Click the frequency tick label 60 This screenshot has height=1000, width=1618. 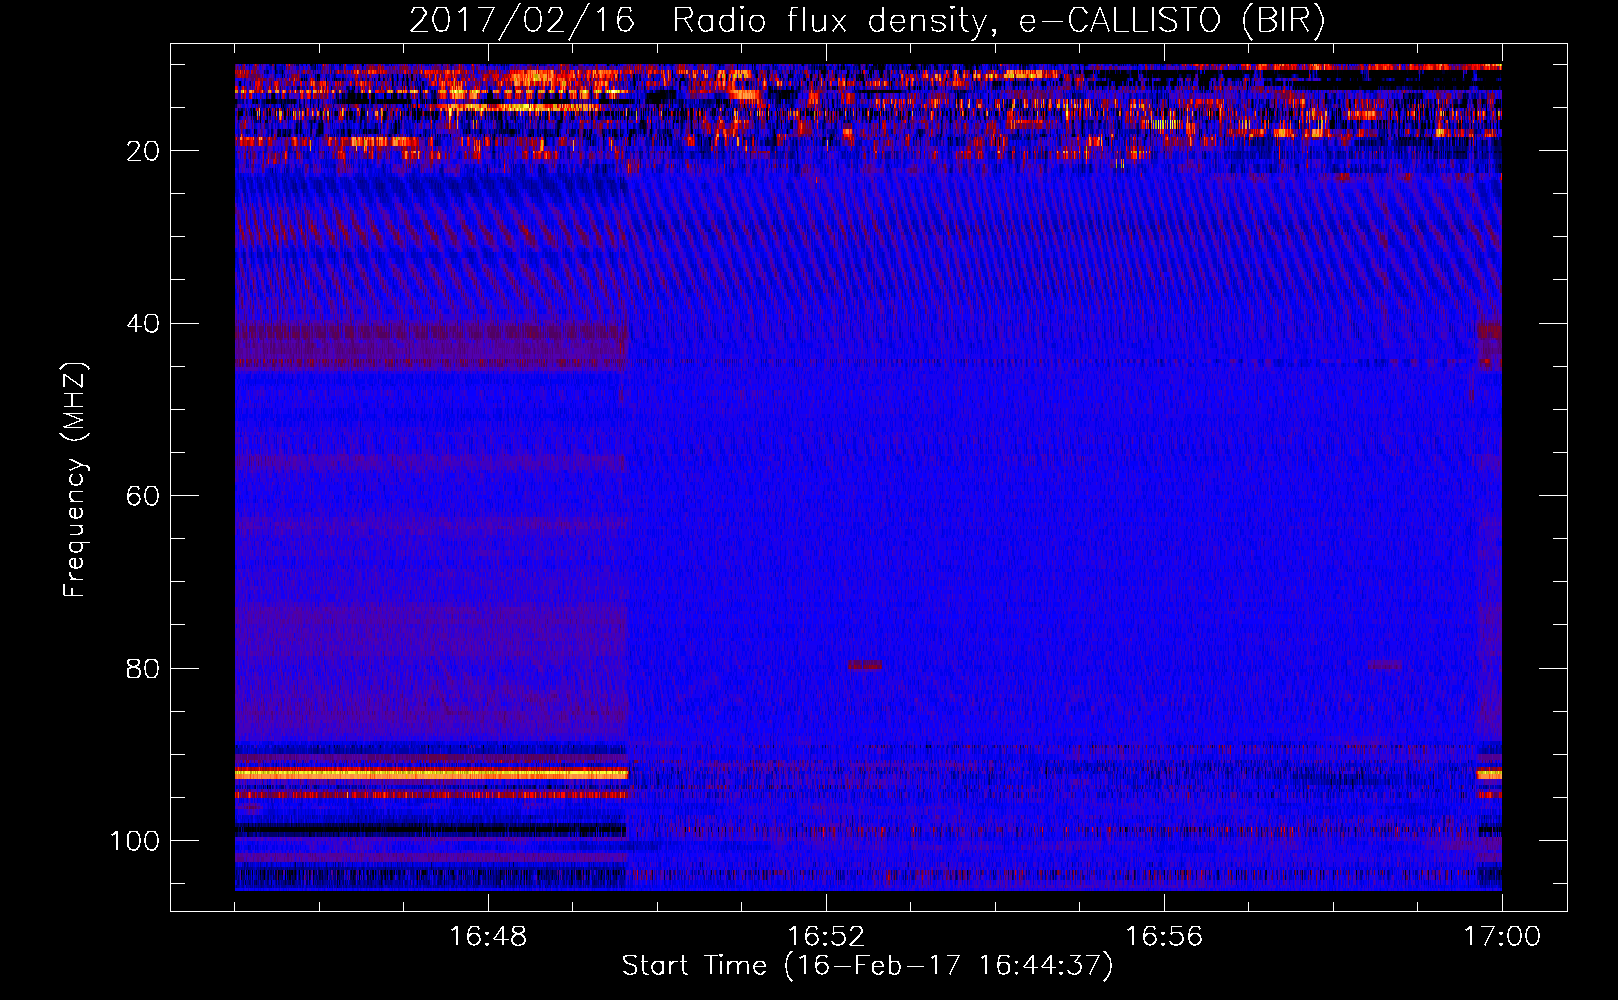[143, 496]
